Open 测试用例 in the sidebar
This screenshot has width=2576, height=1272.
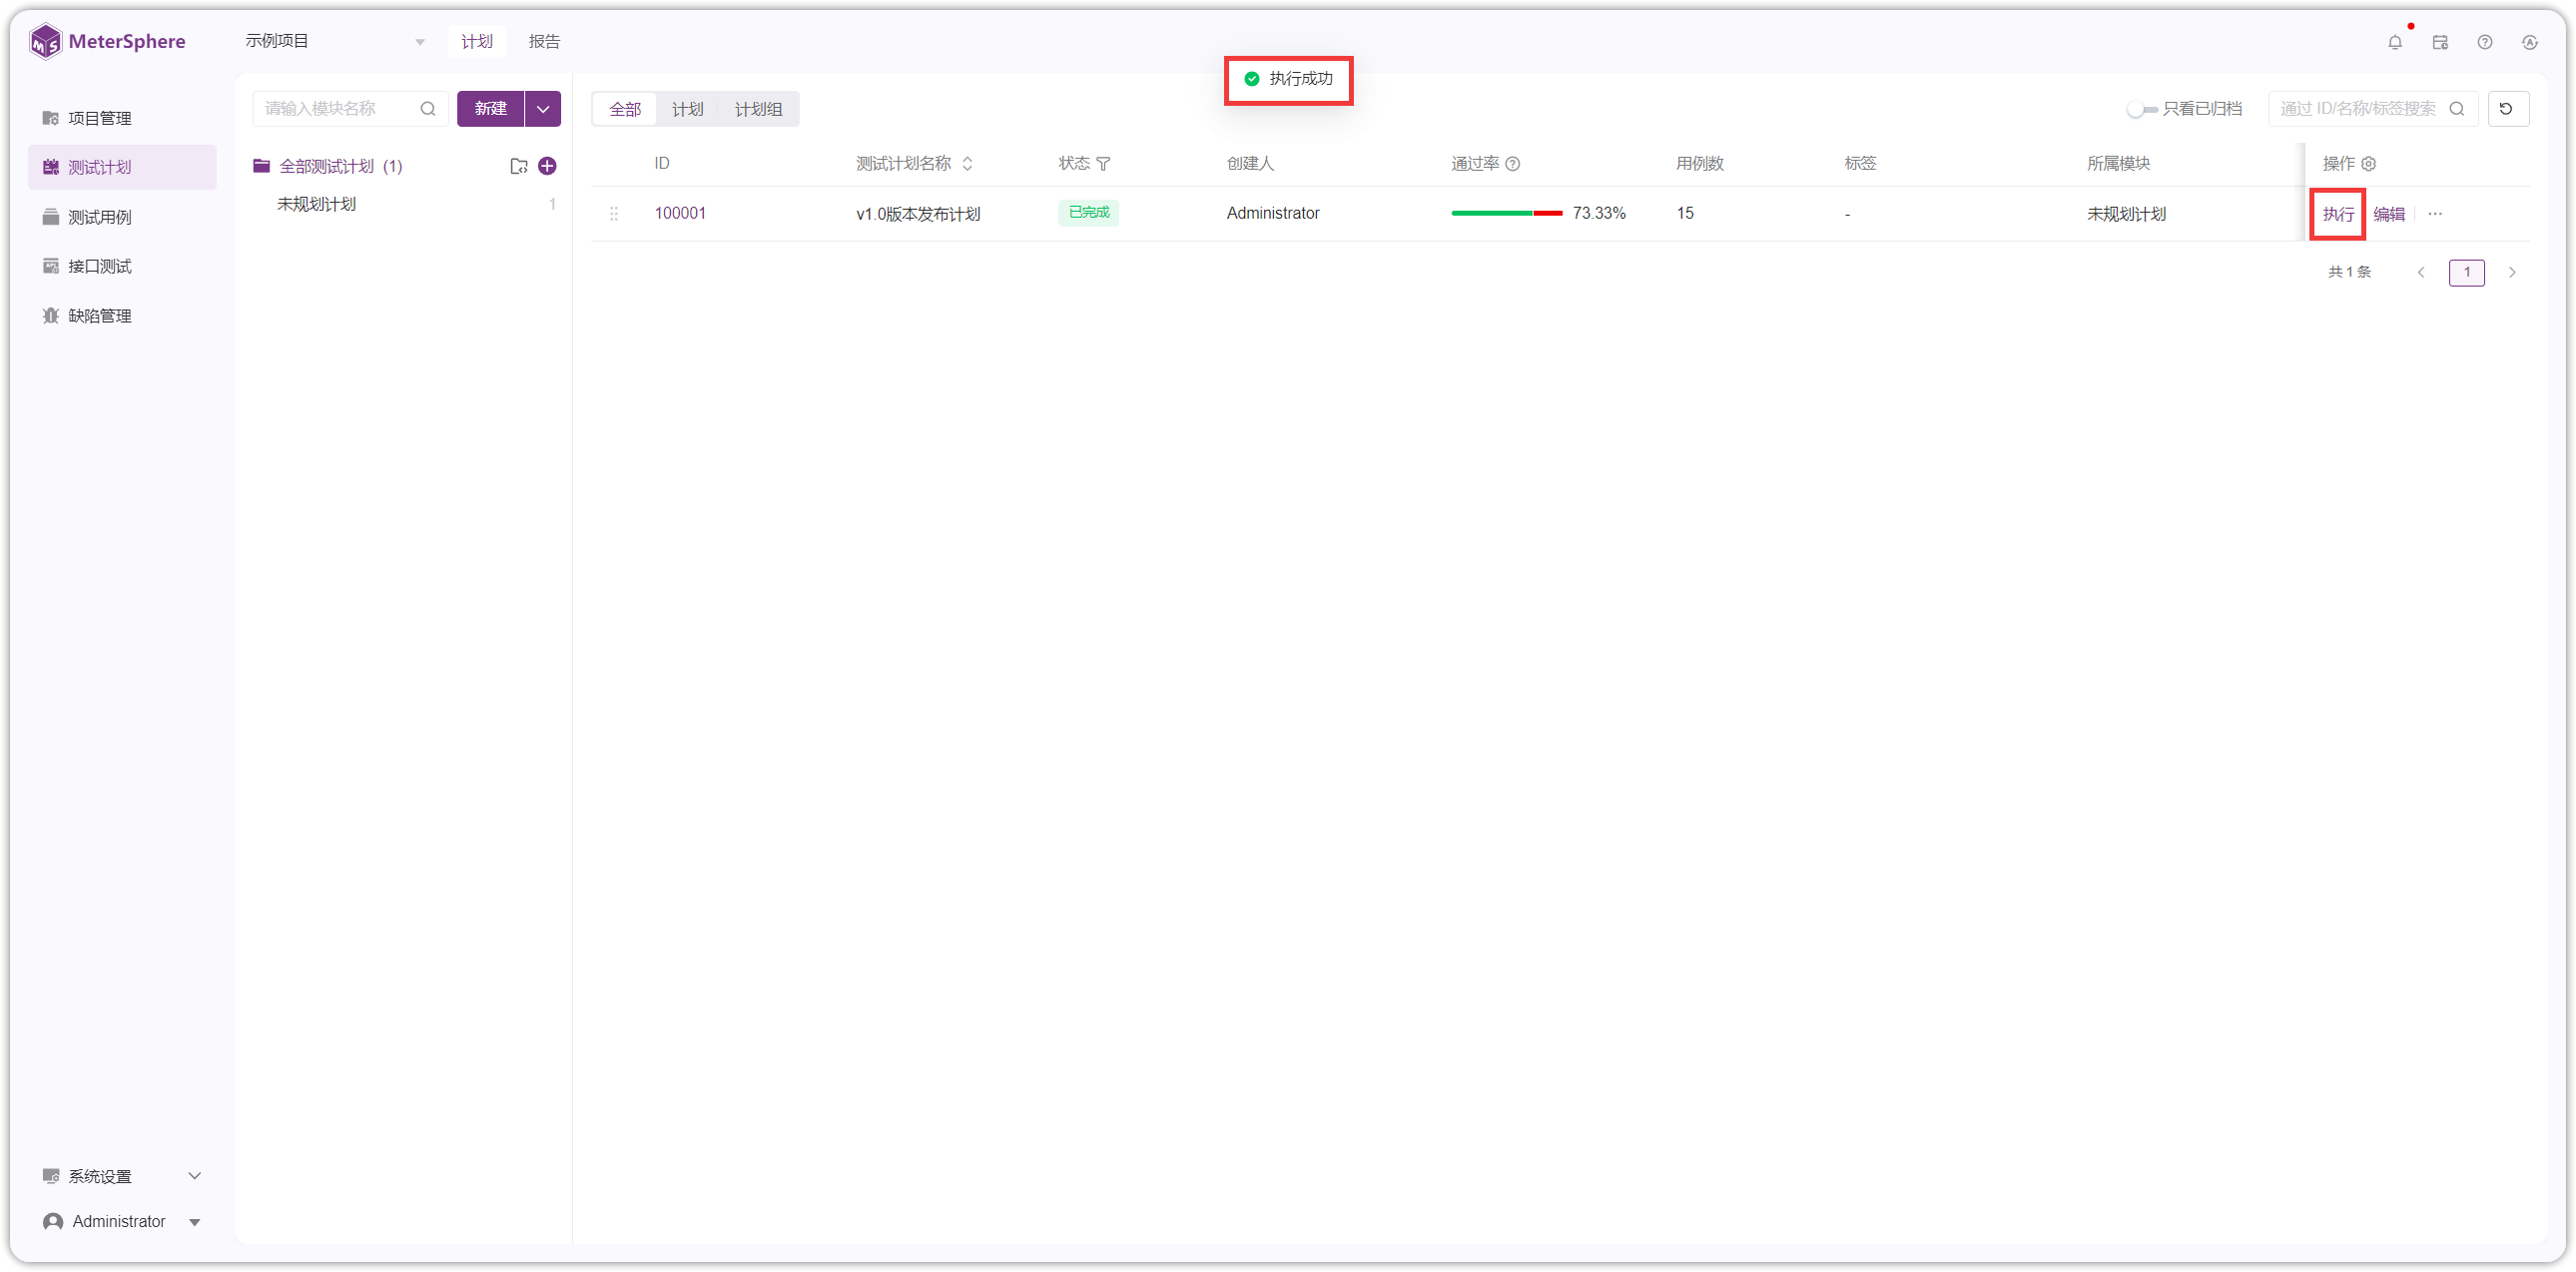coord(122,217)
